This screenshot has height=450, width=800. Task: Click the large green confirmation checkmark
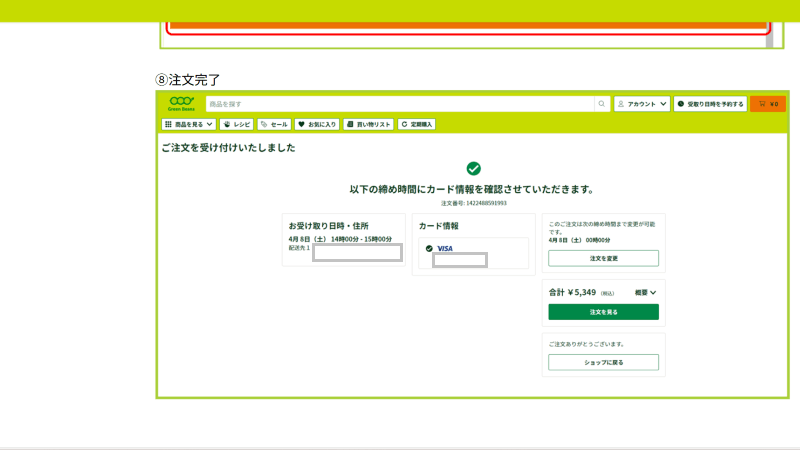473,168
